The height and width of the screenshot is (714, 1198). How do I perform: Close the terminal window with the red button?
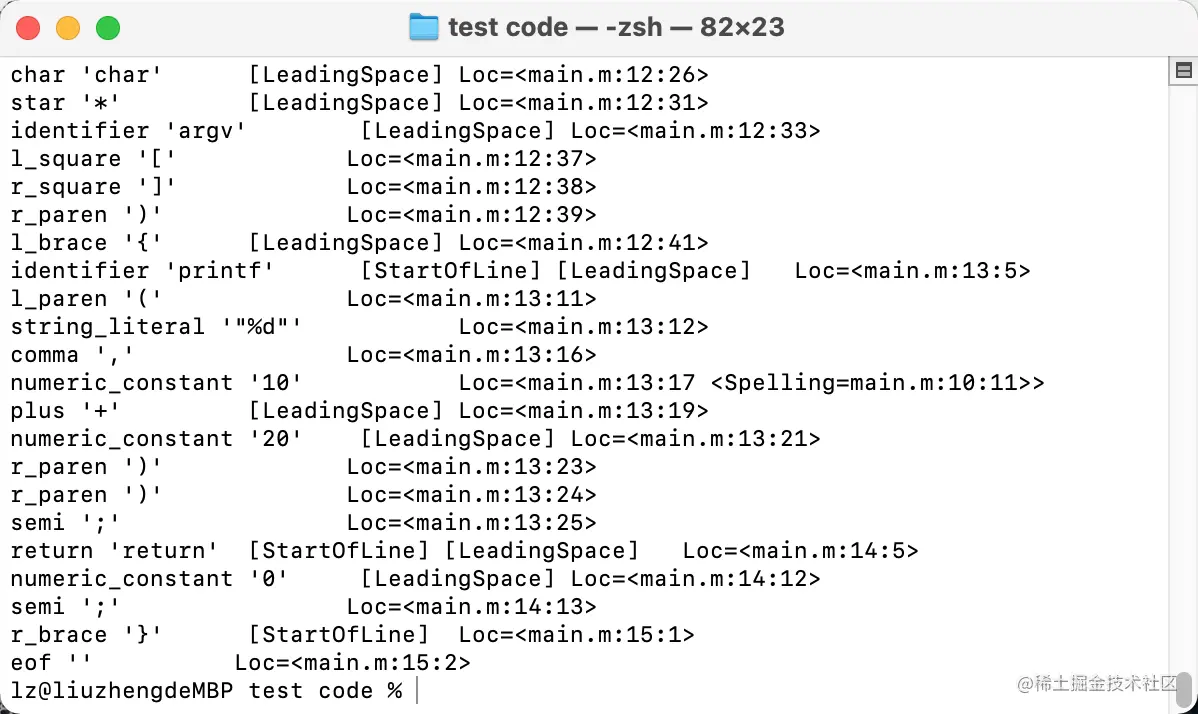[28, 28]
